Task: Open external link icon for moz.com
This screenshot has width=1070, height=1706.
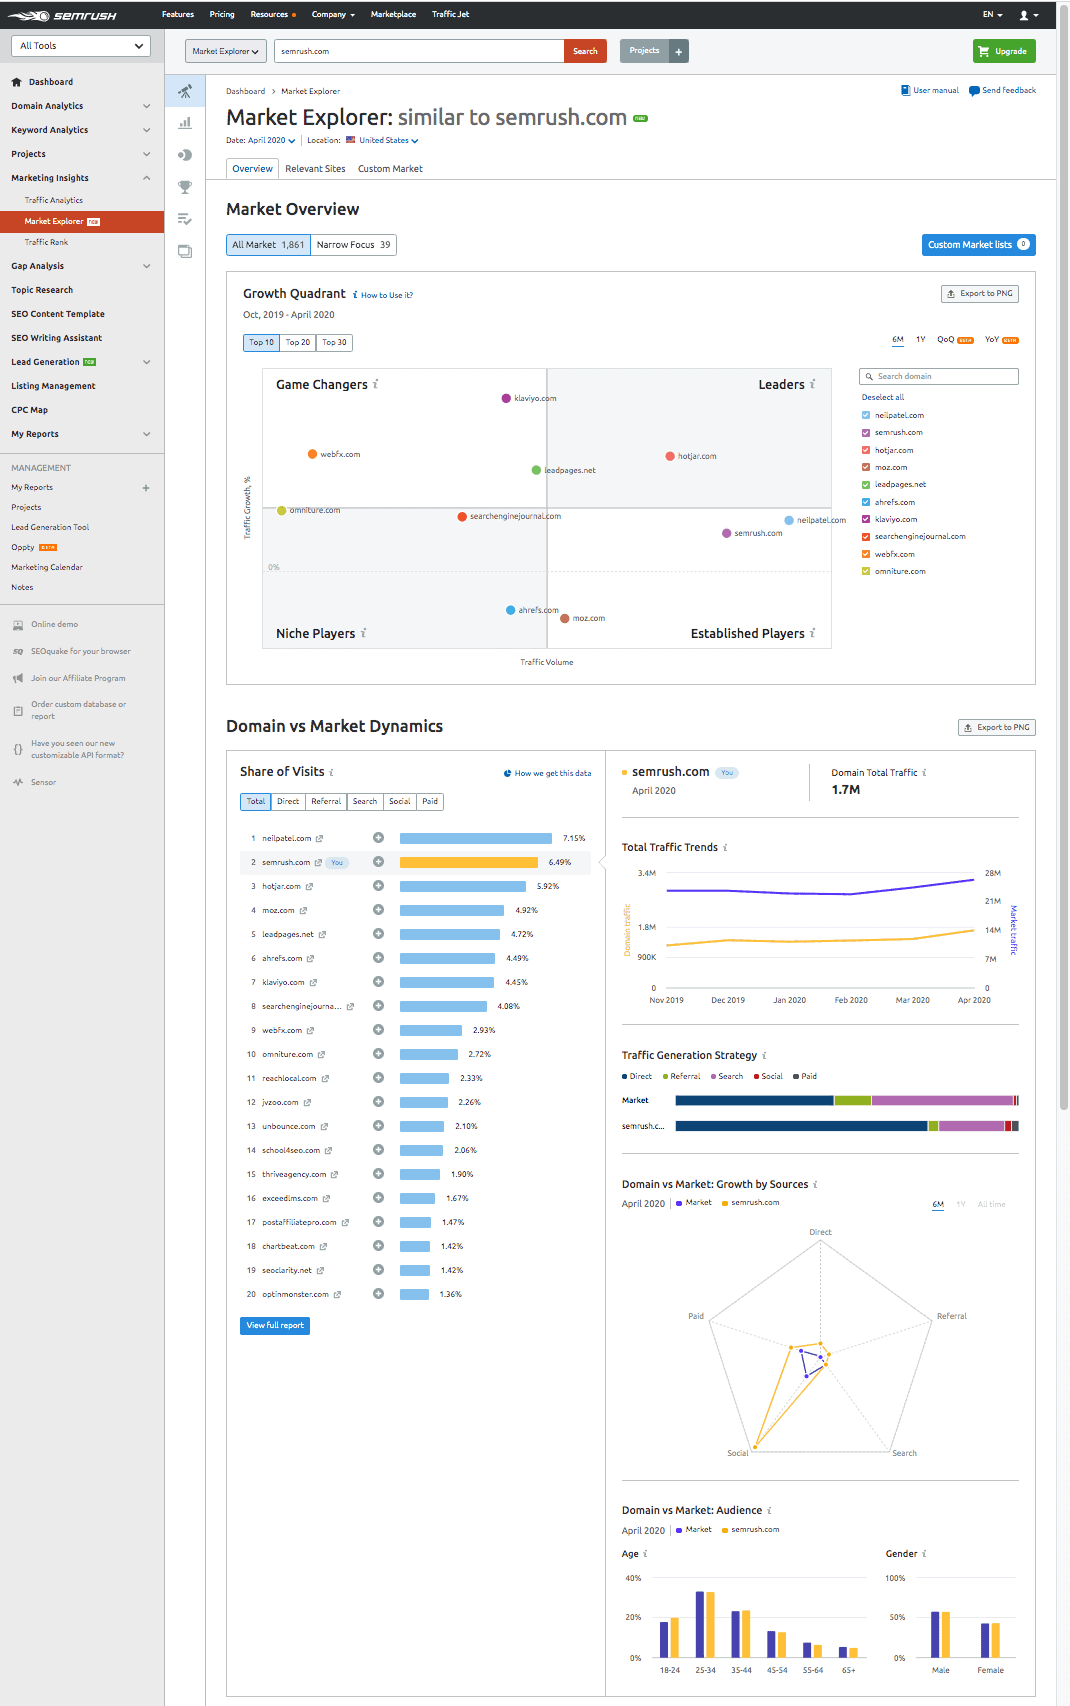Action: (x=303, y=910)
